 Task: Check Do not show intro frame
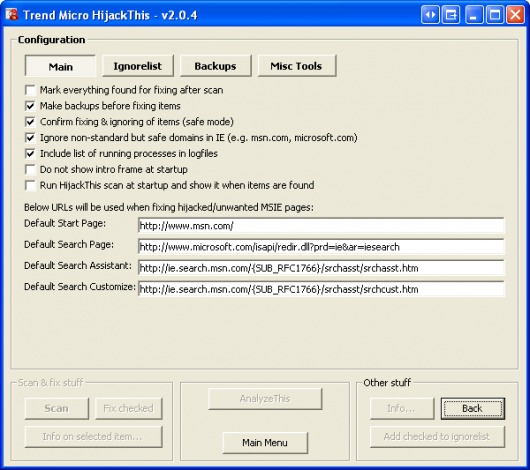[x=30, y=169]
